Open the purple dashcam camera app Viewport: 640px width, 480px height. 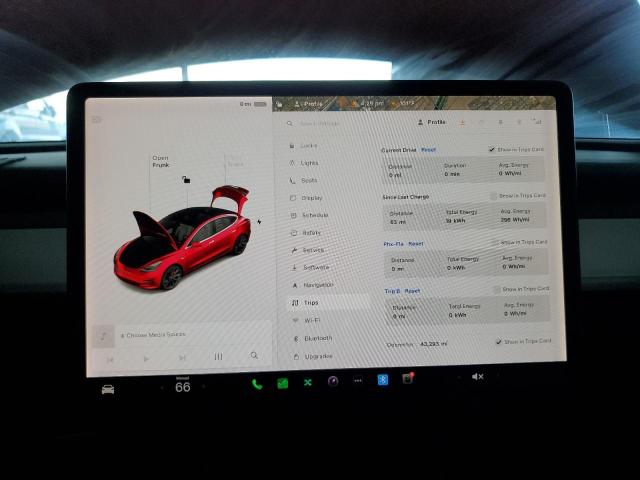pyautogui.click(x=333, y=382)
